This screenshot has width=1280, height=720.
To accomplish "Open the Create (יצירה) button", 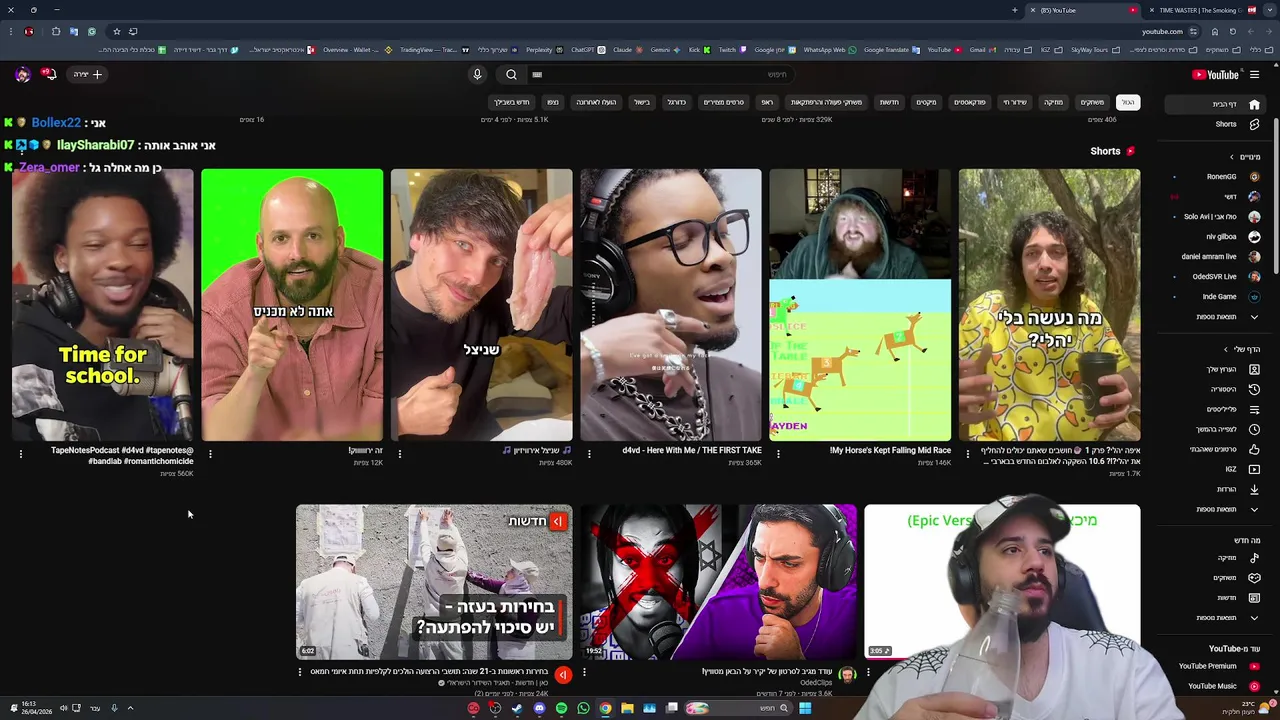I will (x=87, y=74).
